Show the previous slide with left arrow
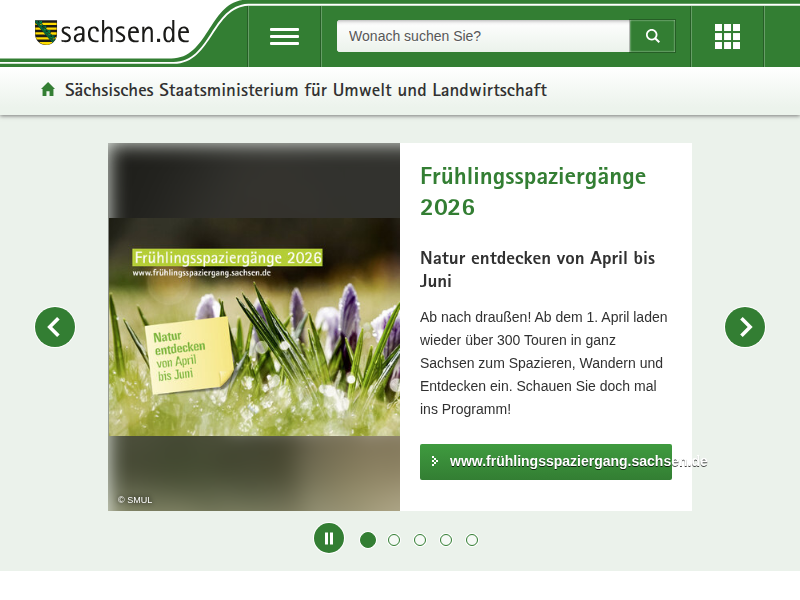Viewport: 800px width, 600px height. 55,327
